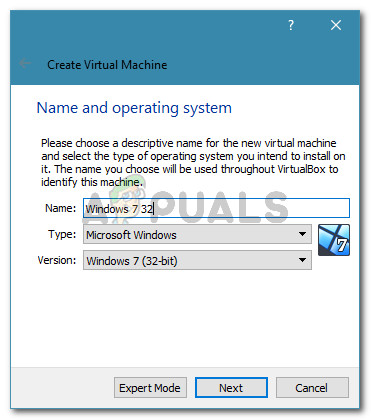The image size is (371, 420).
Task: Click the 'Type:' label
Action: coord(62,234)
